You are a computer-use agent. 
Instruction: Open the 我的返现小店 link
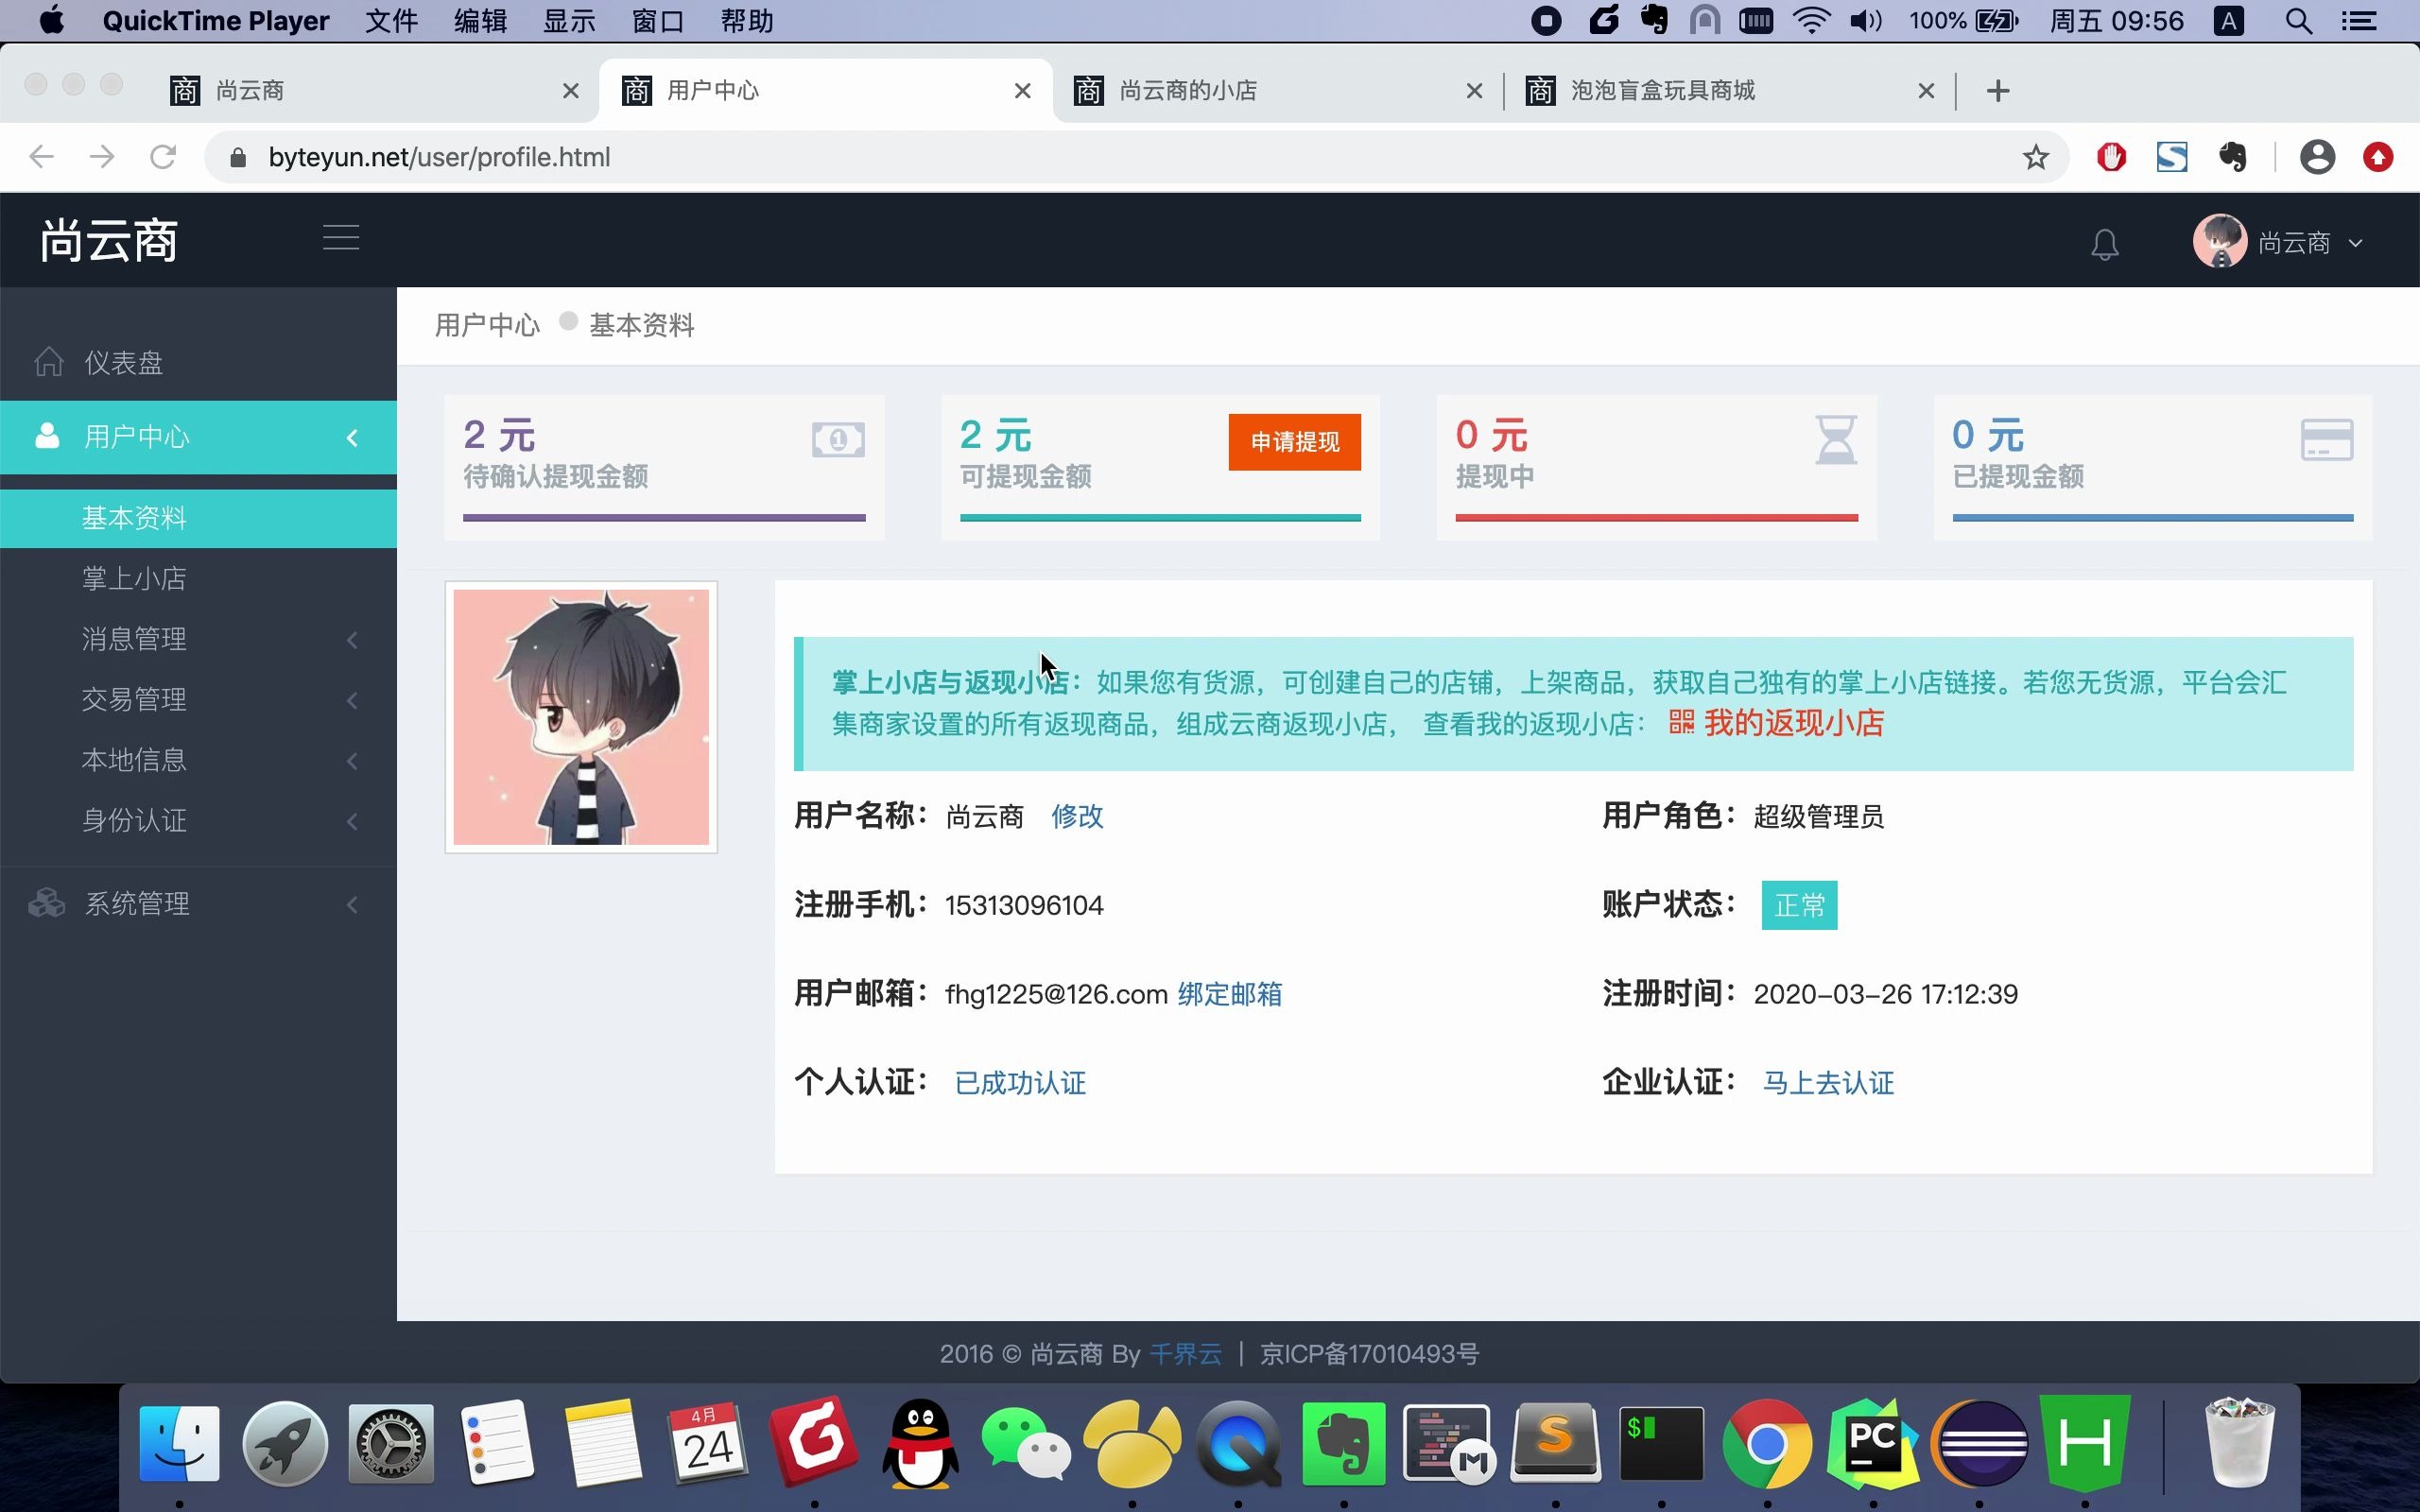tap(1793, 722)
